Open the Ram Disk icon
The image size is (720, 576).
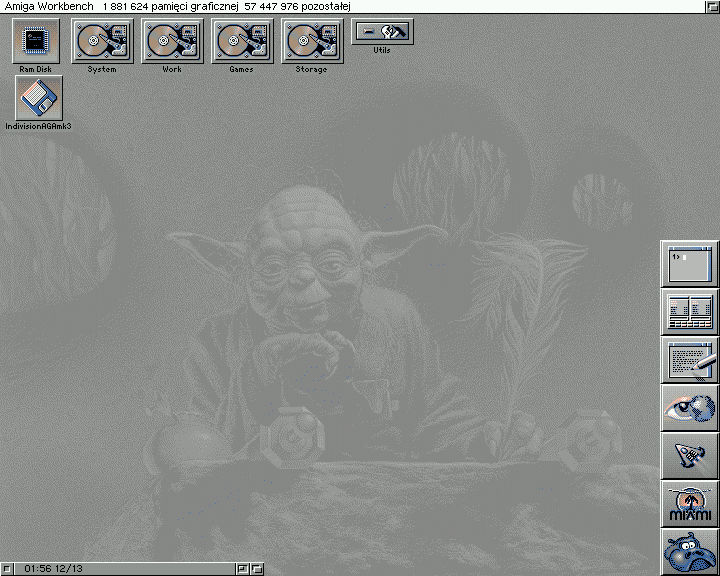coord(36,40)
